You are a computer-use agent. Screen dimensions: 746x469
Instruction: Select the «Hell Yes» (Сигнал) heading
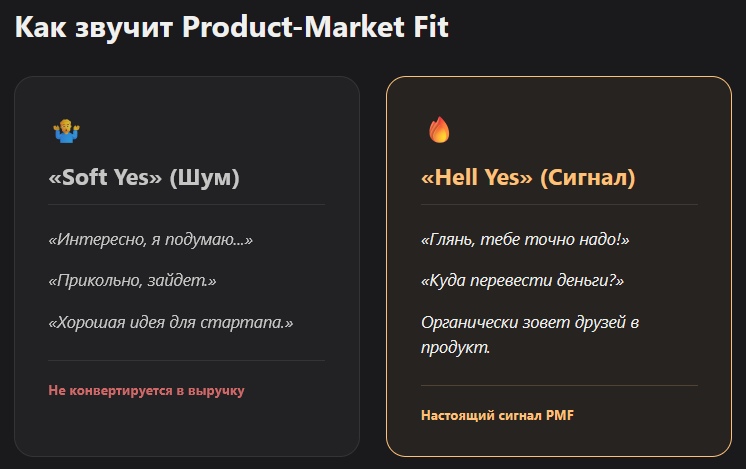tap(528, 177)
